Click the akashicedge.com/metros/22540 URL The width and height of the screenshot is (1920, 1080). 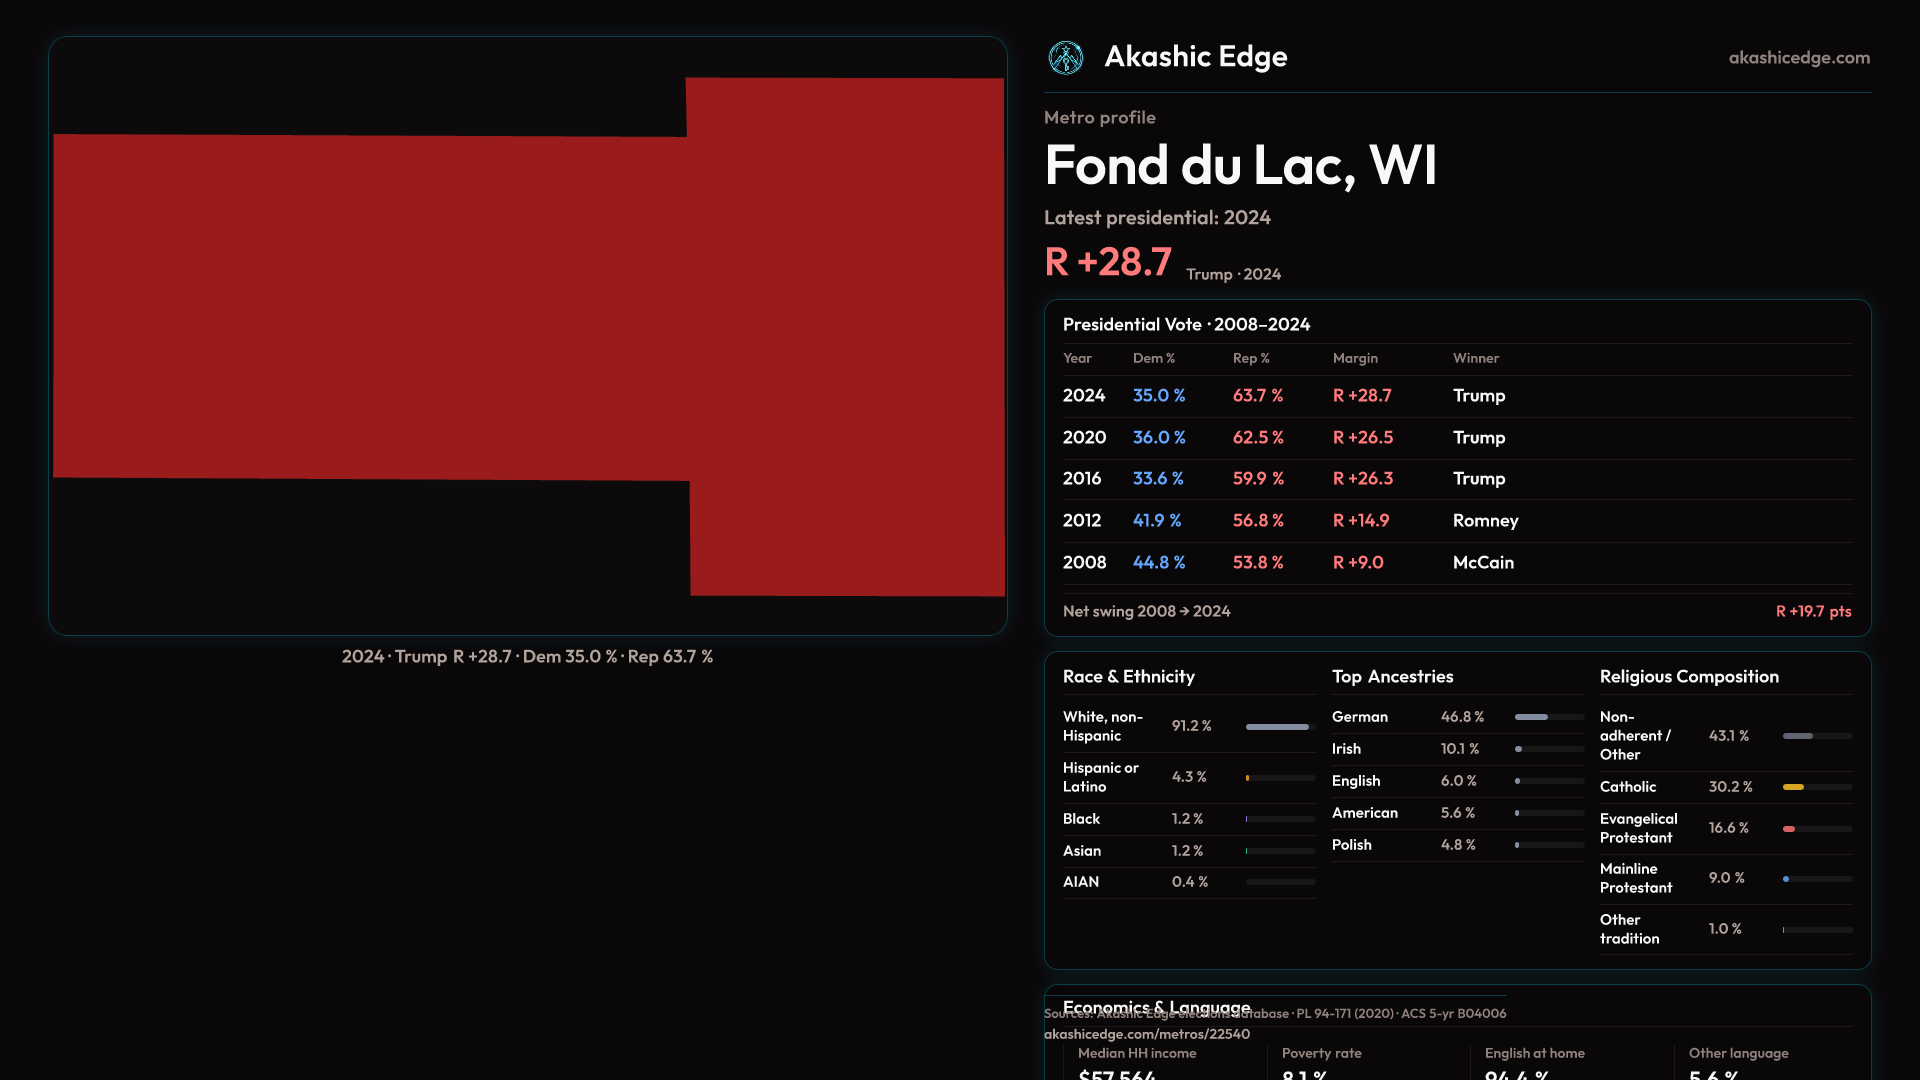1146,1034
